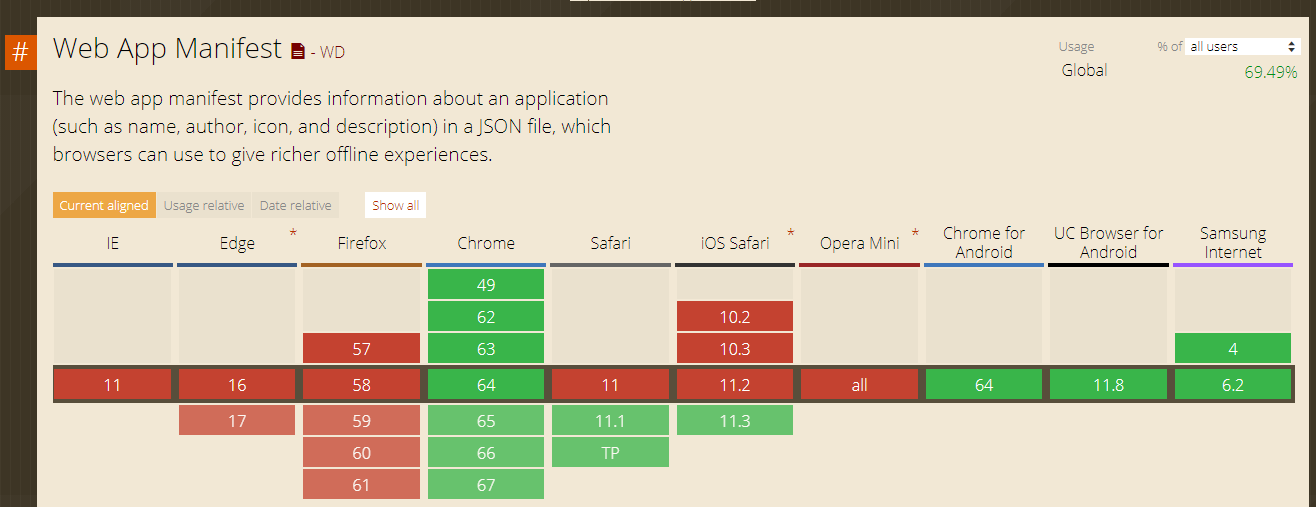The height and width of the screenshot is (507, 1316).
Task: Select the Samsung Internet 6.2 cell
Action: coord(1233,385)
